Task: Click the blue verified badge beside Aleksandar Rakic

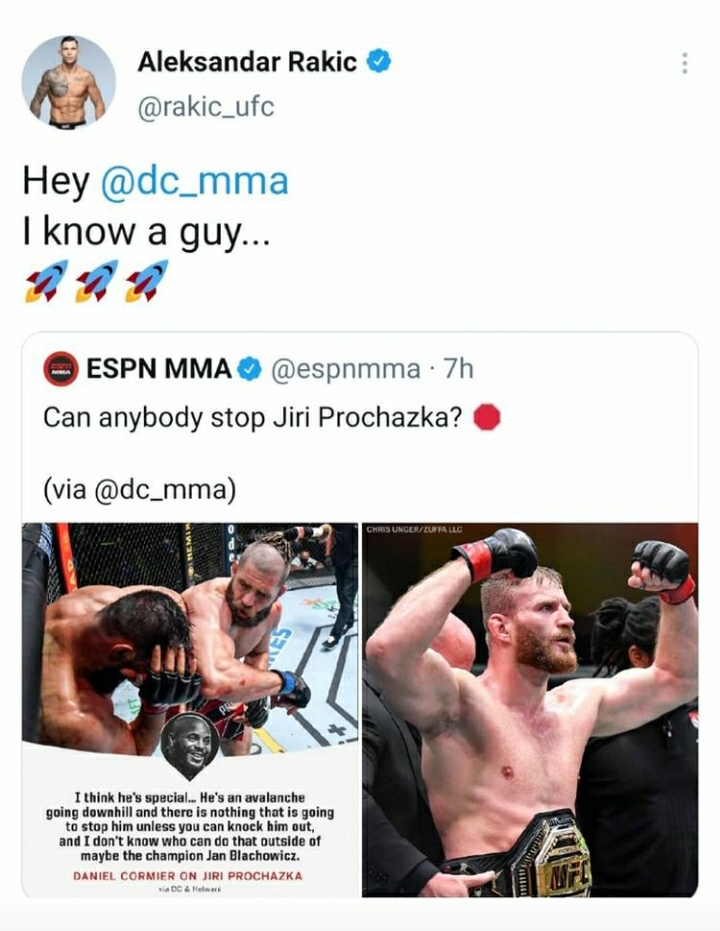Action: [x=378, y=61]
